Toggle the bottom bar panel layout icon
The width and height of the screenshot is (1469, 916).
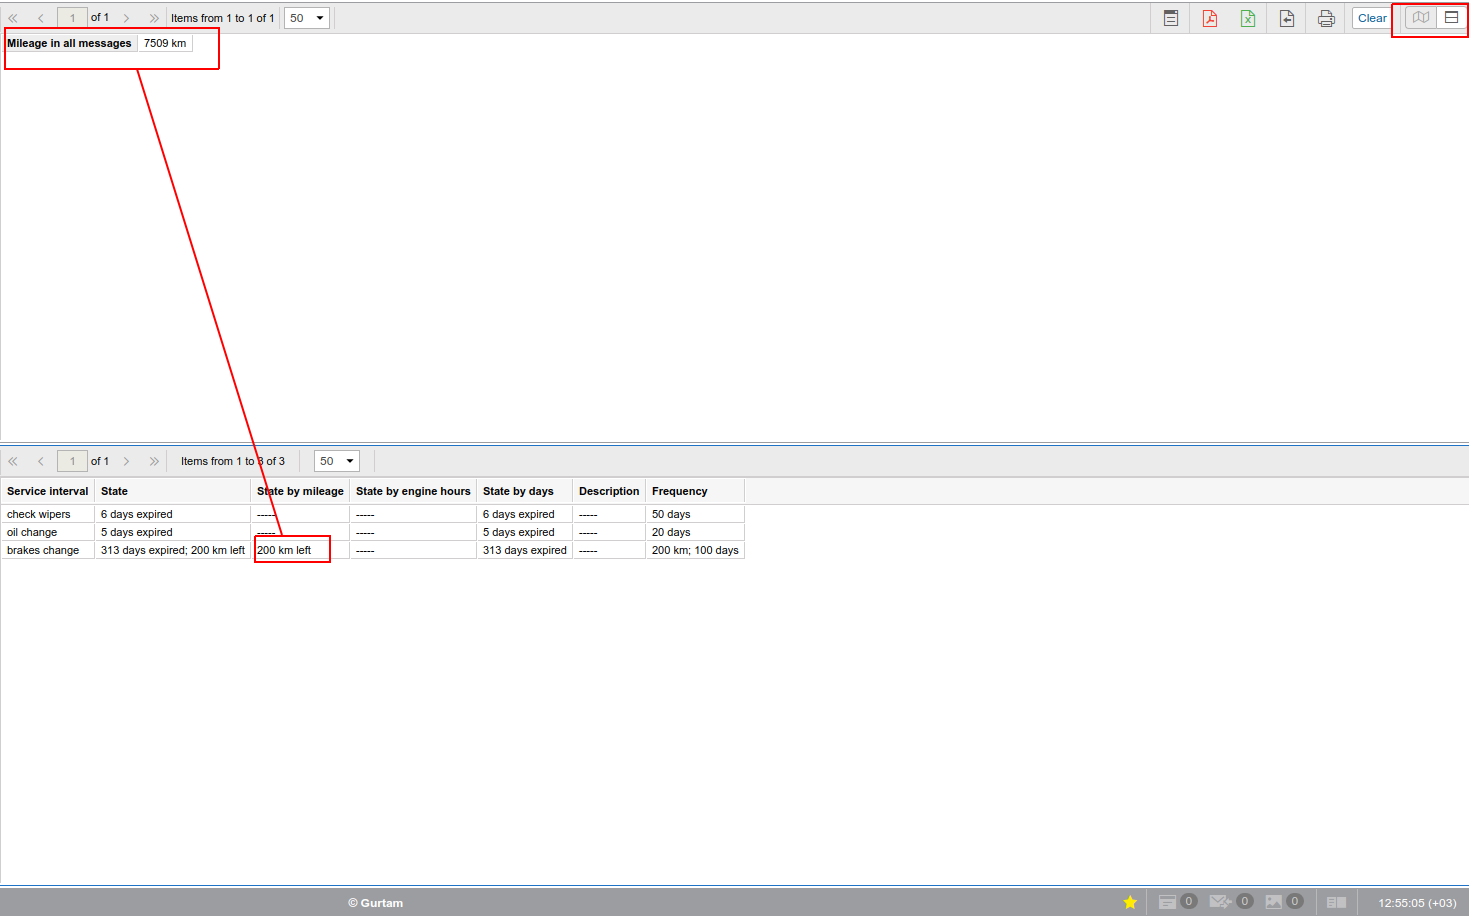click(1336, 902)
